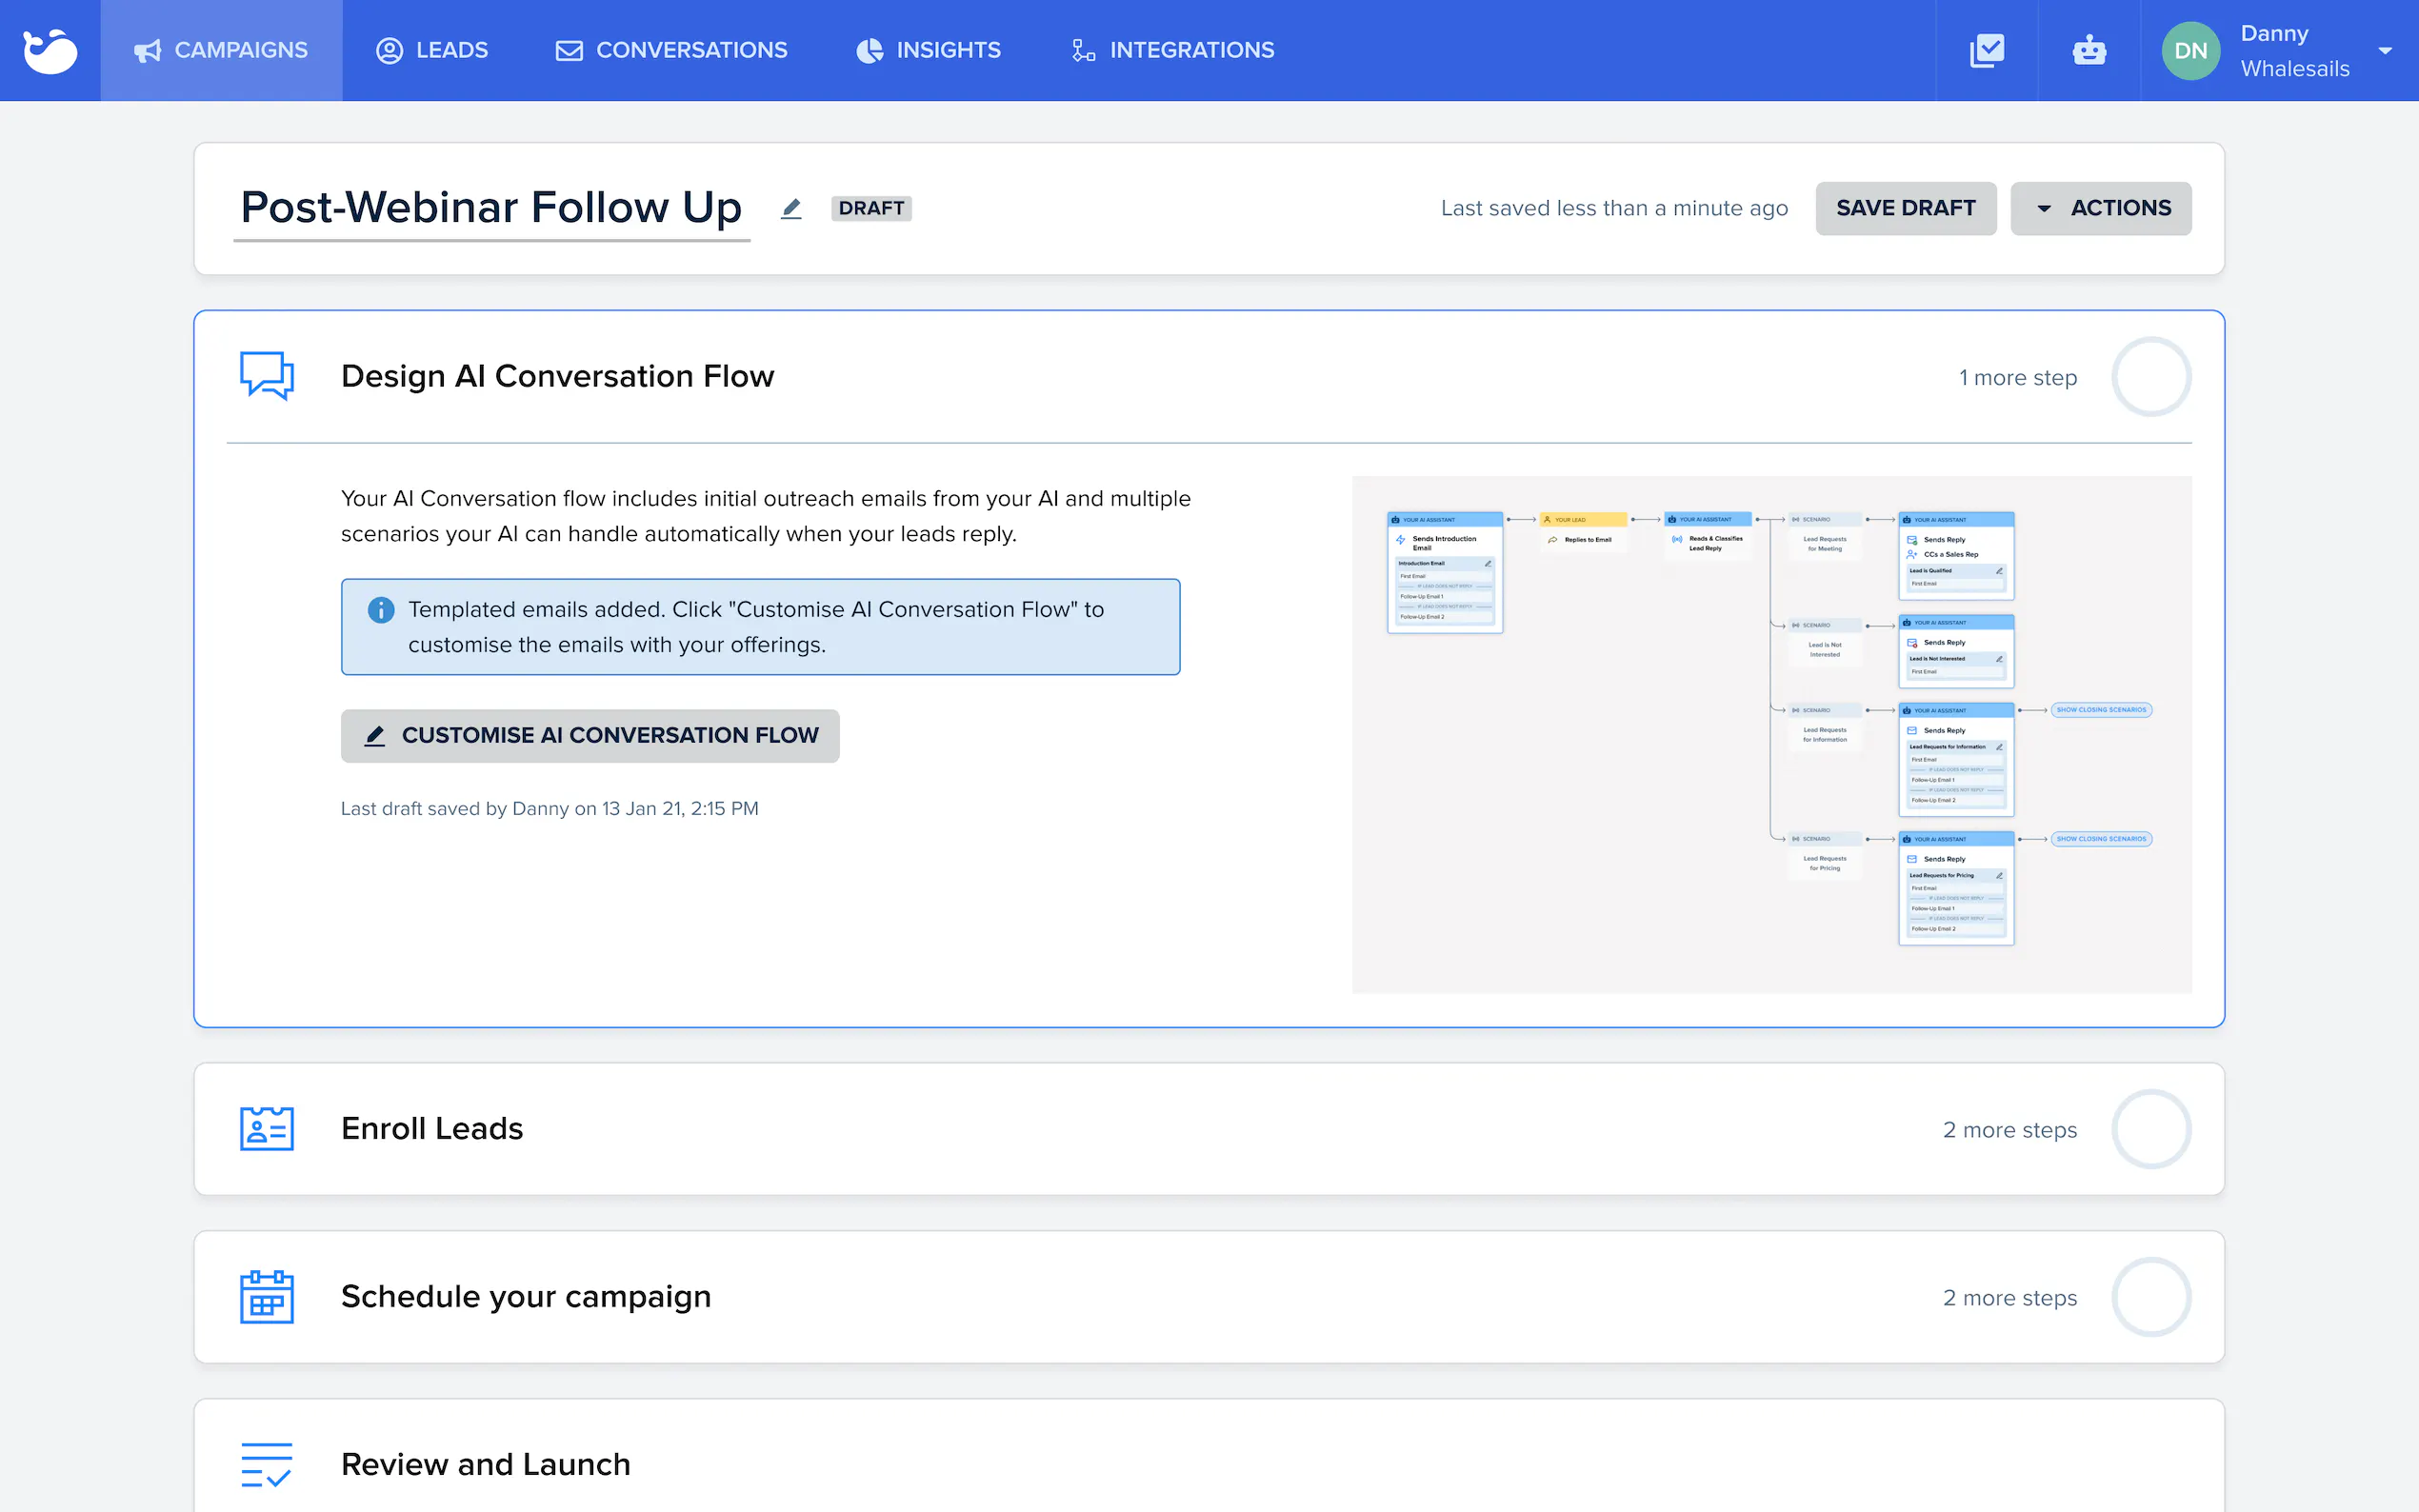
Task: Edit campaign name with pencil icon
Action: click(791, 208)
